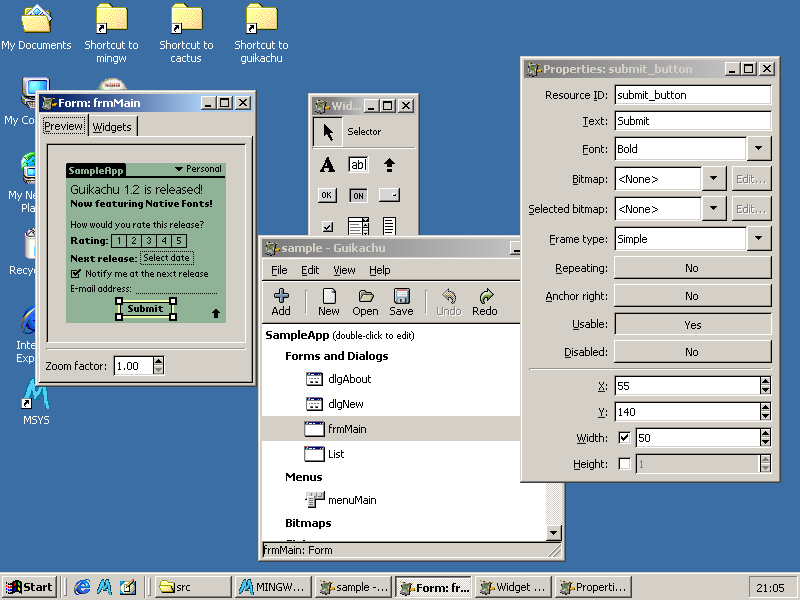Toggle the Width checkbox in Properties
The image size is (800, 600).
click(625, 438)
